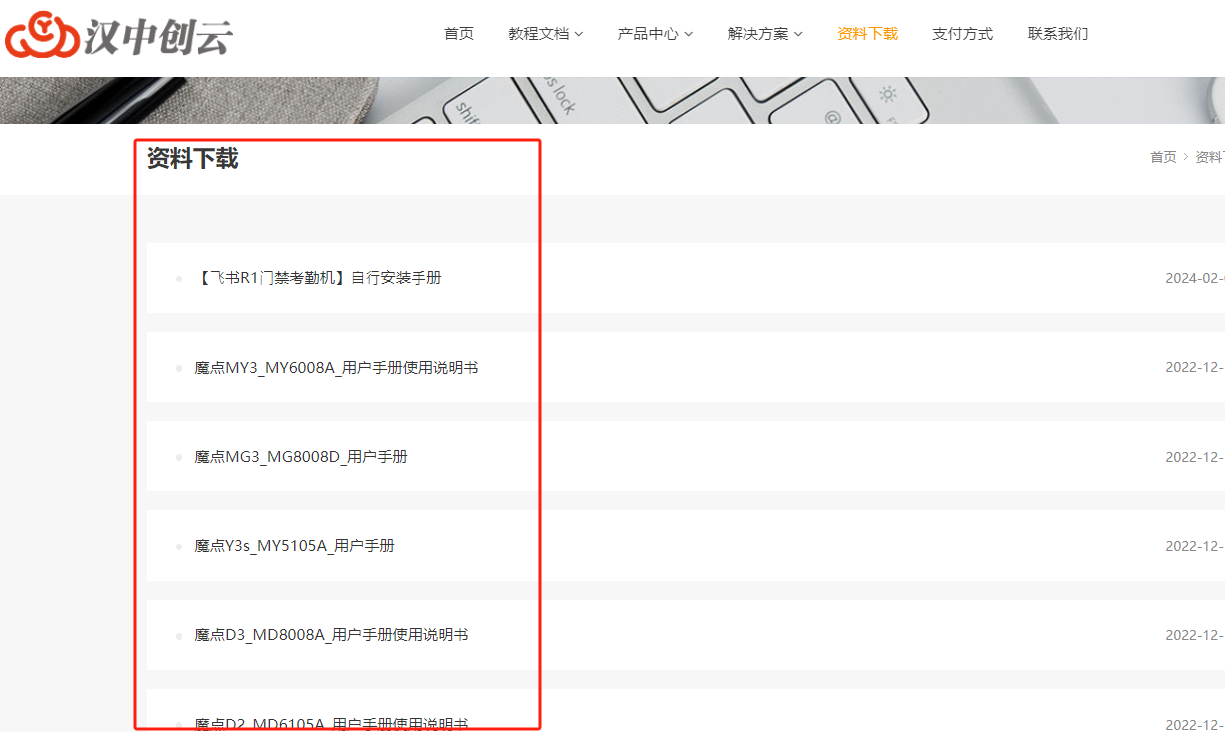The image size is (1225, 732).
Task: Open the 支付方式 page
Action: pyautogui.click(x=962, y=34)
